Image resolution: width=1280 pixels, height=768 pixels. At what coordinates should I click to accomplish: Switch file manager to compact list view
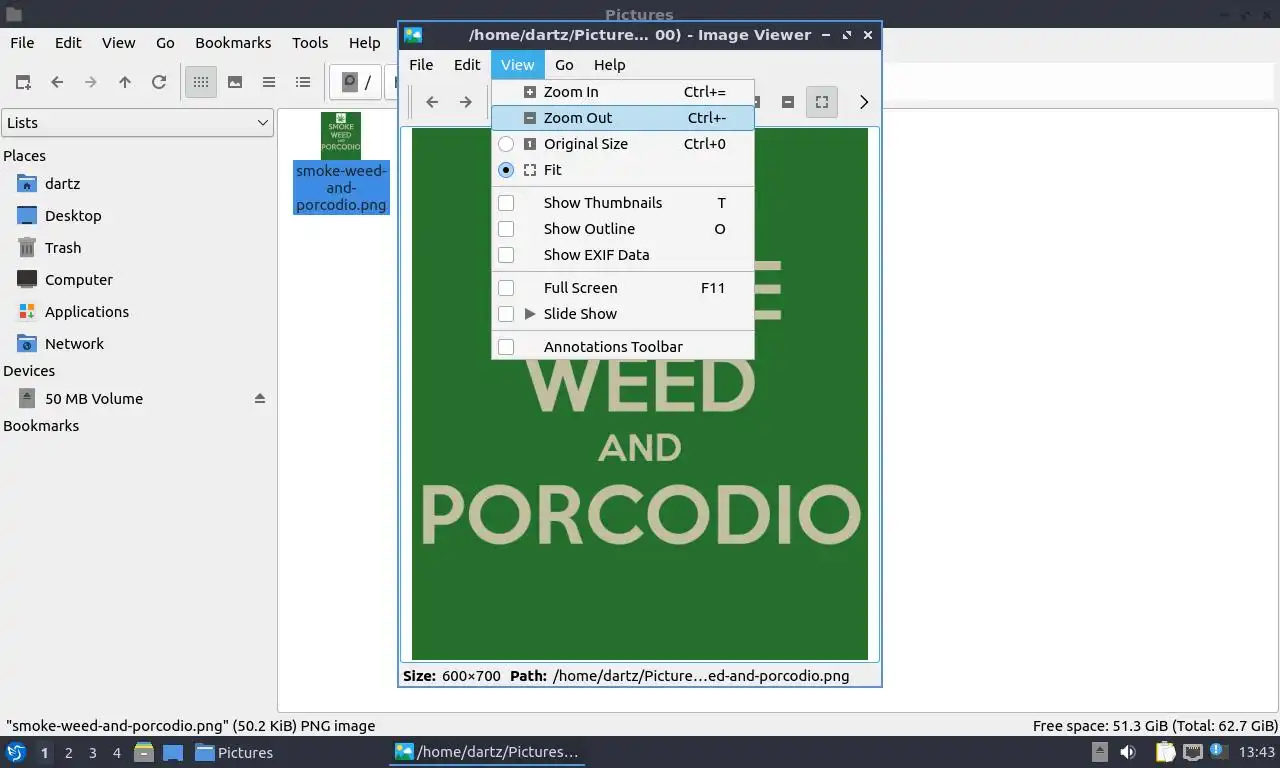(x=269, y=82)
